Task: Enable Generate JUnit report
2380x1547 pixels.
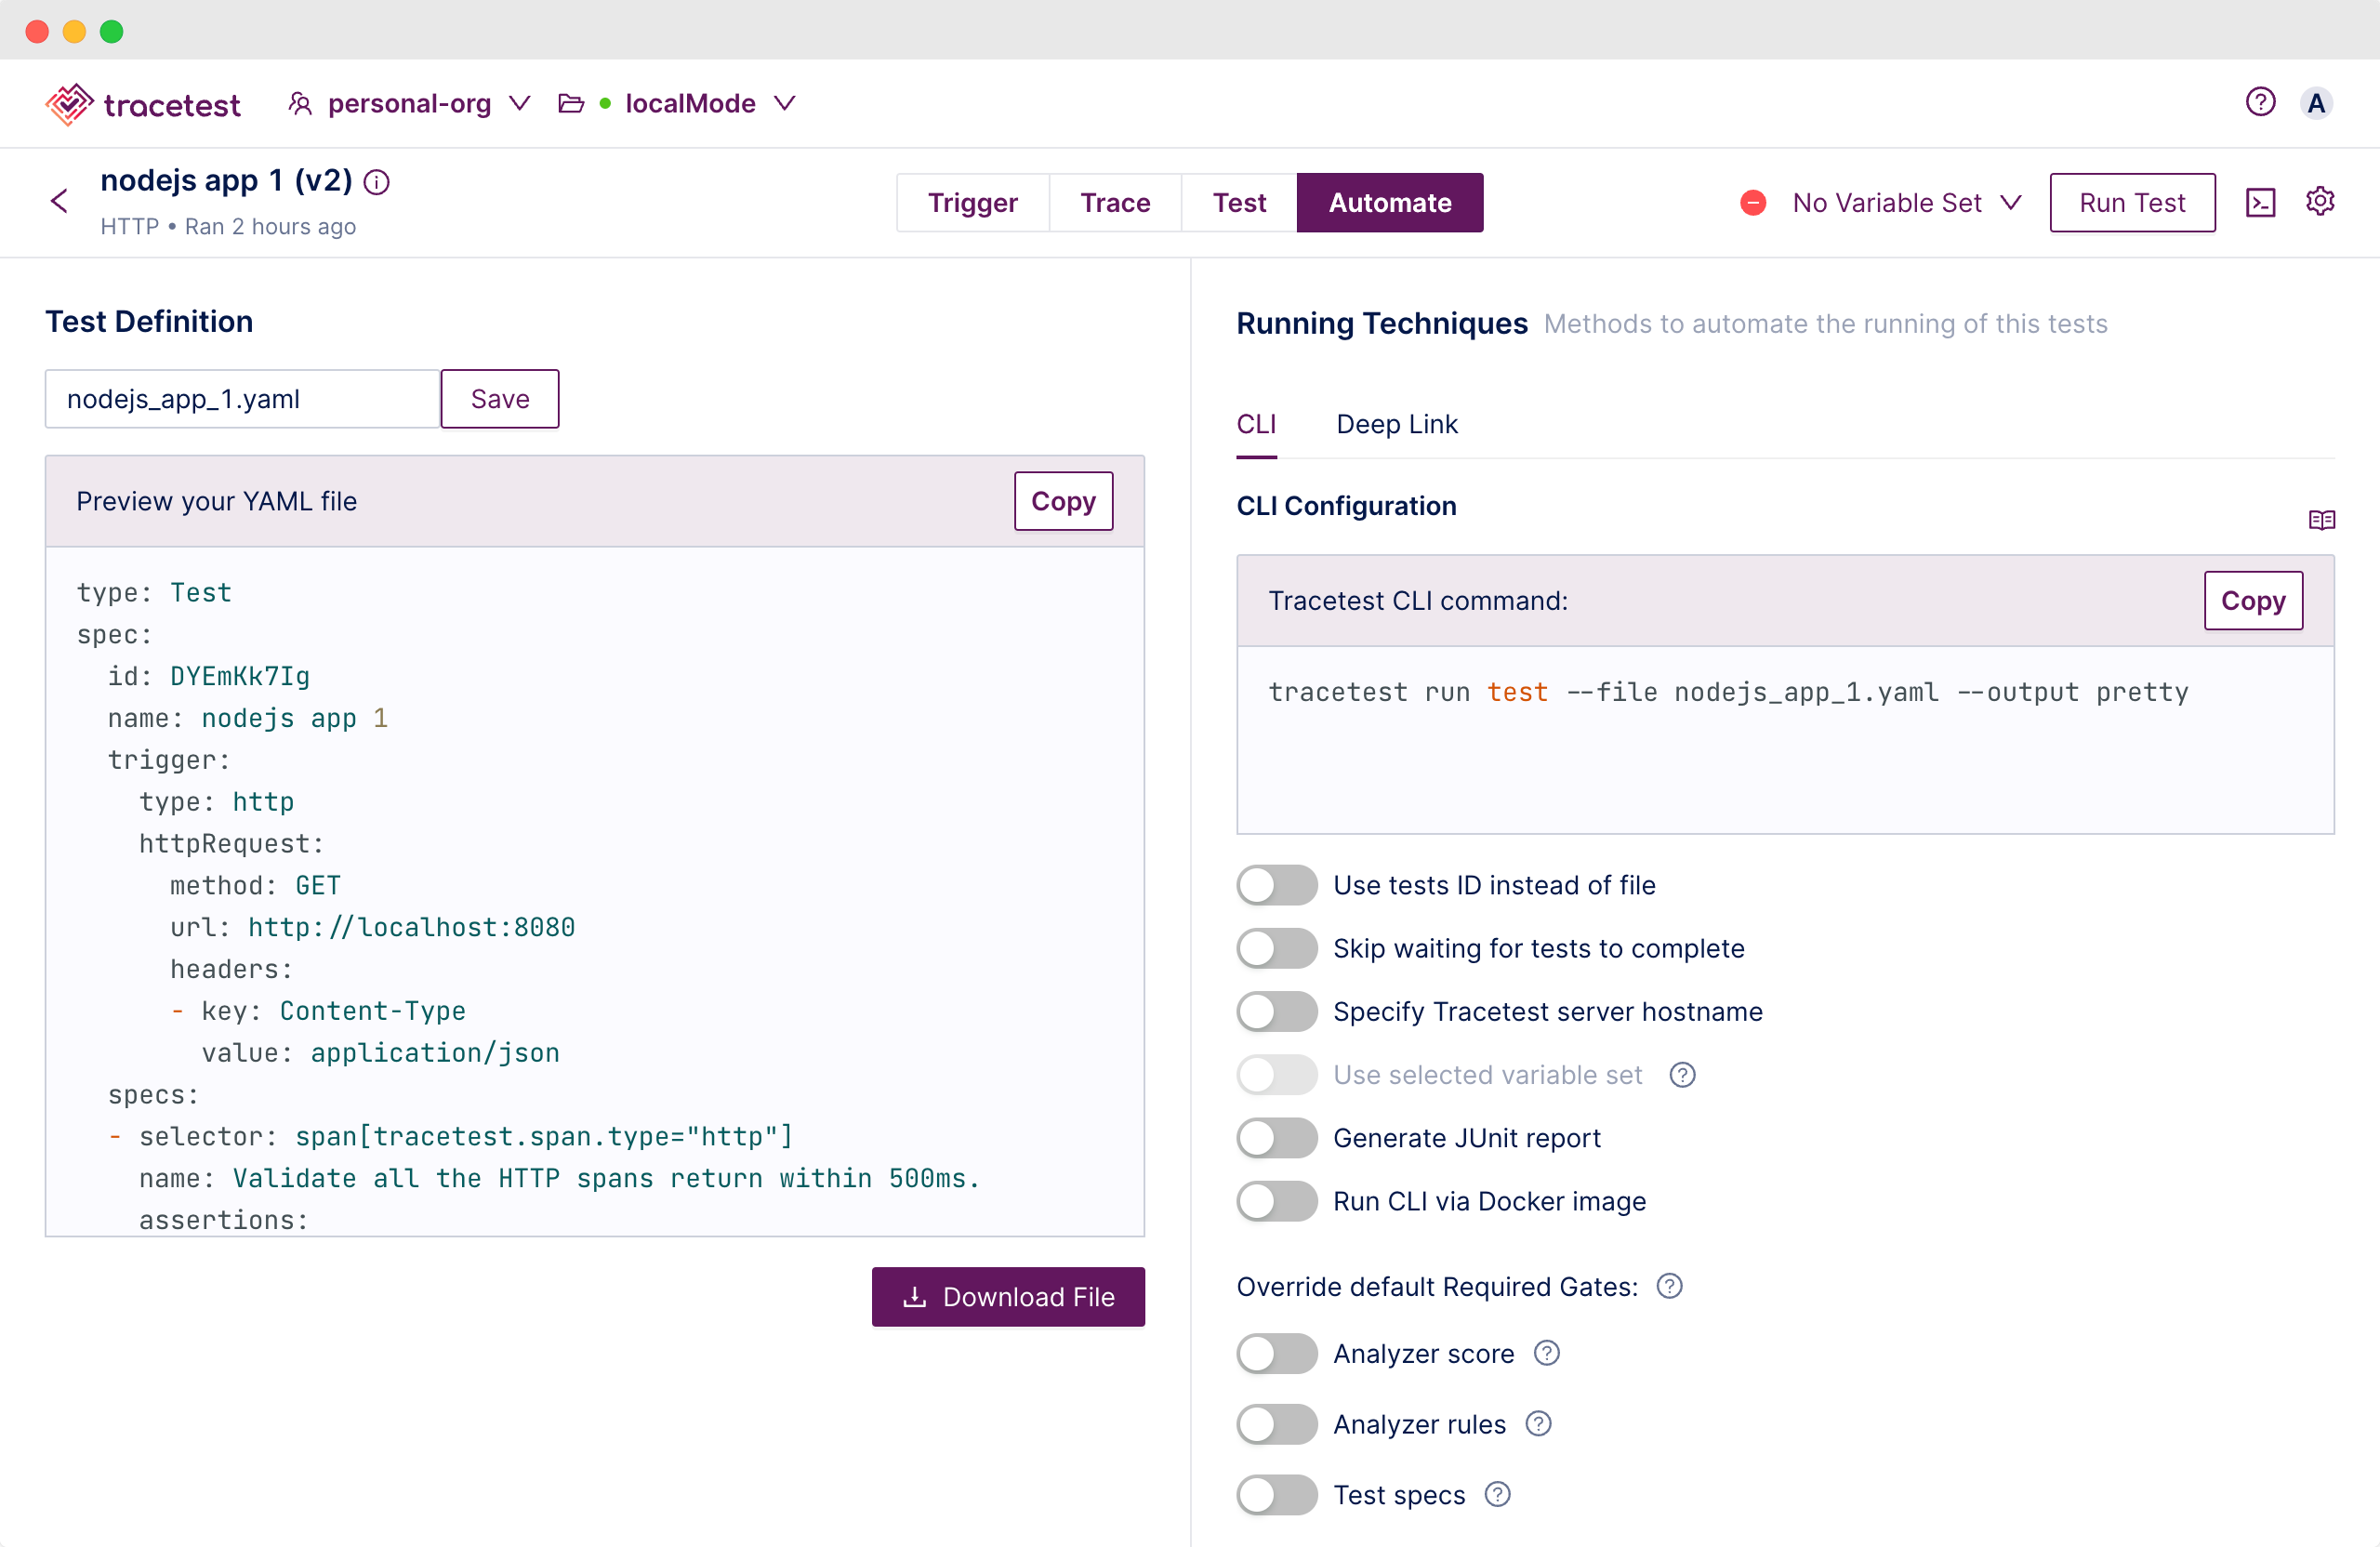Action: click(x=1276, y=1138)
